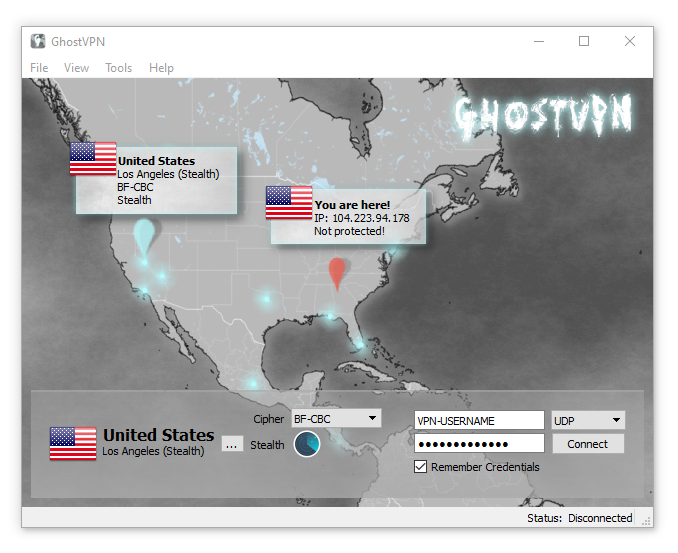Open server selection with the '...' button

coord(232,444)
